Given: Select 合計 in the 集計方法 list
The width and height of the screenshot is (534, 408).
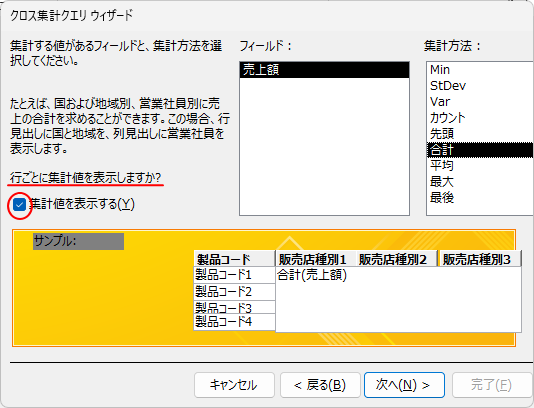Looking at the screenshot, I should [480, 150].
